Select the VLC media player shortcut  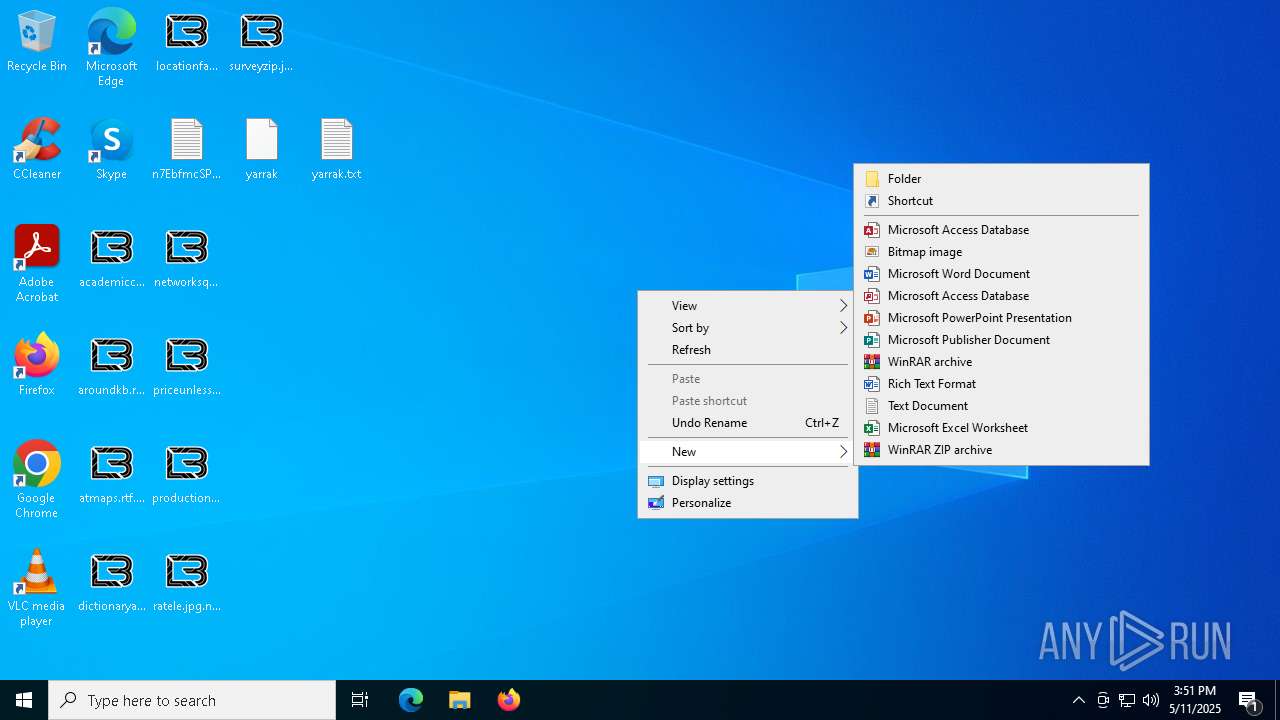pyautogui.click(x=37, y=588)
